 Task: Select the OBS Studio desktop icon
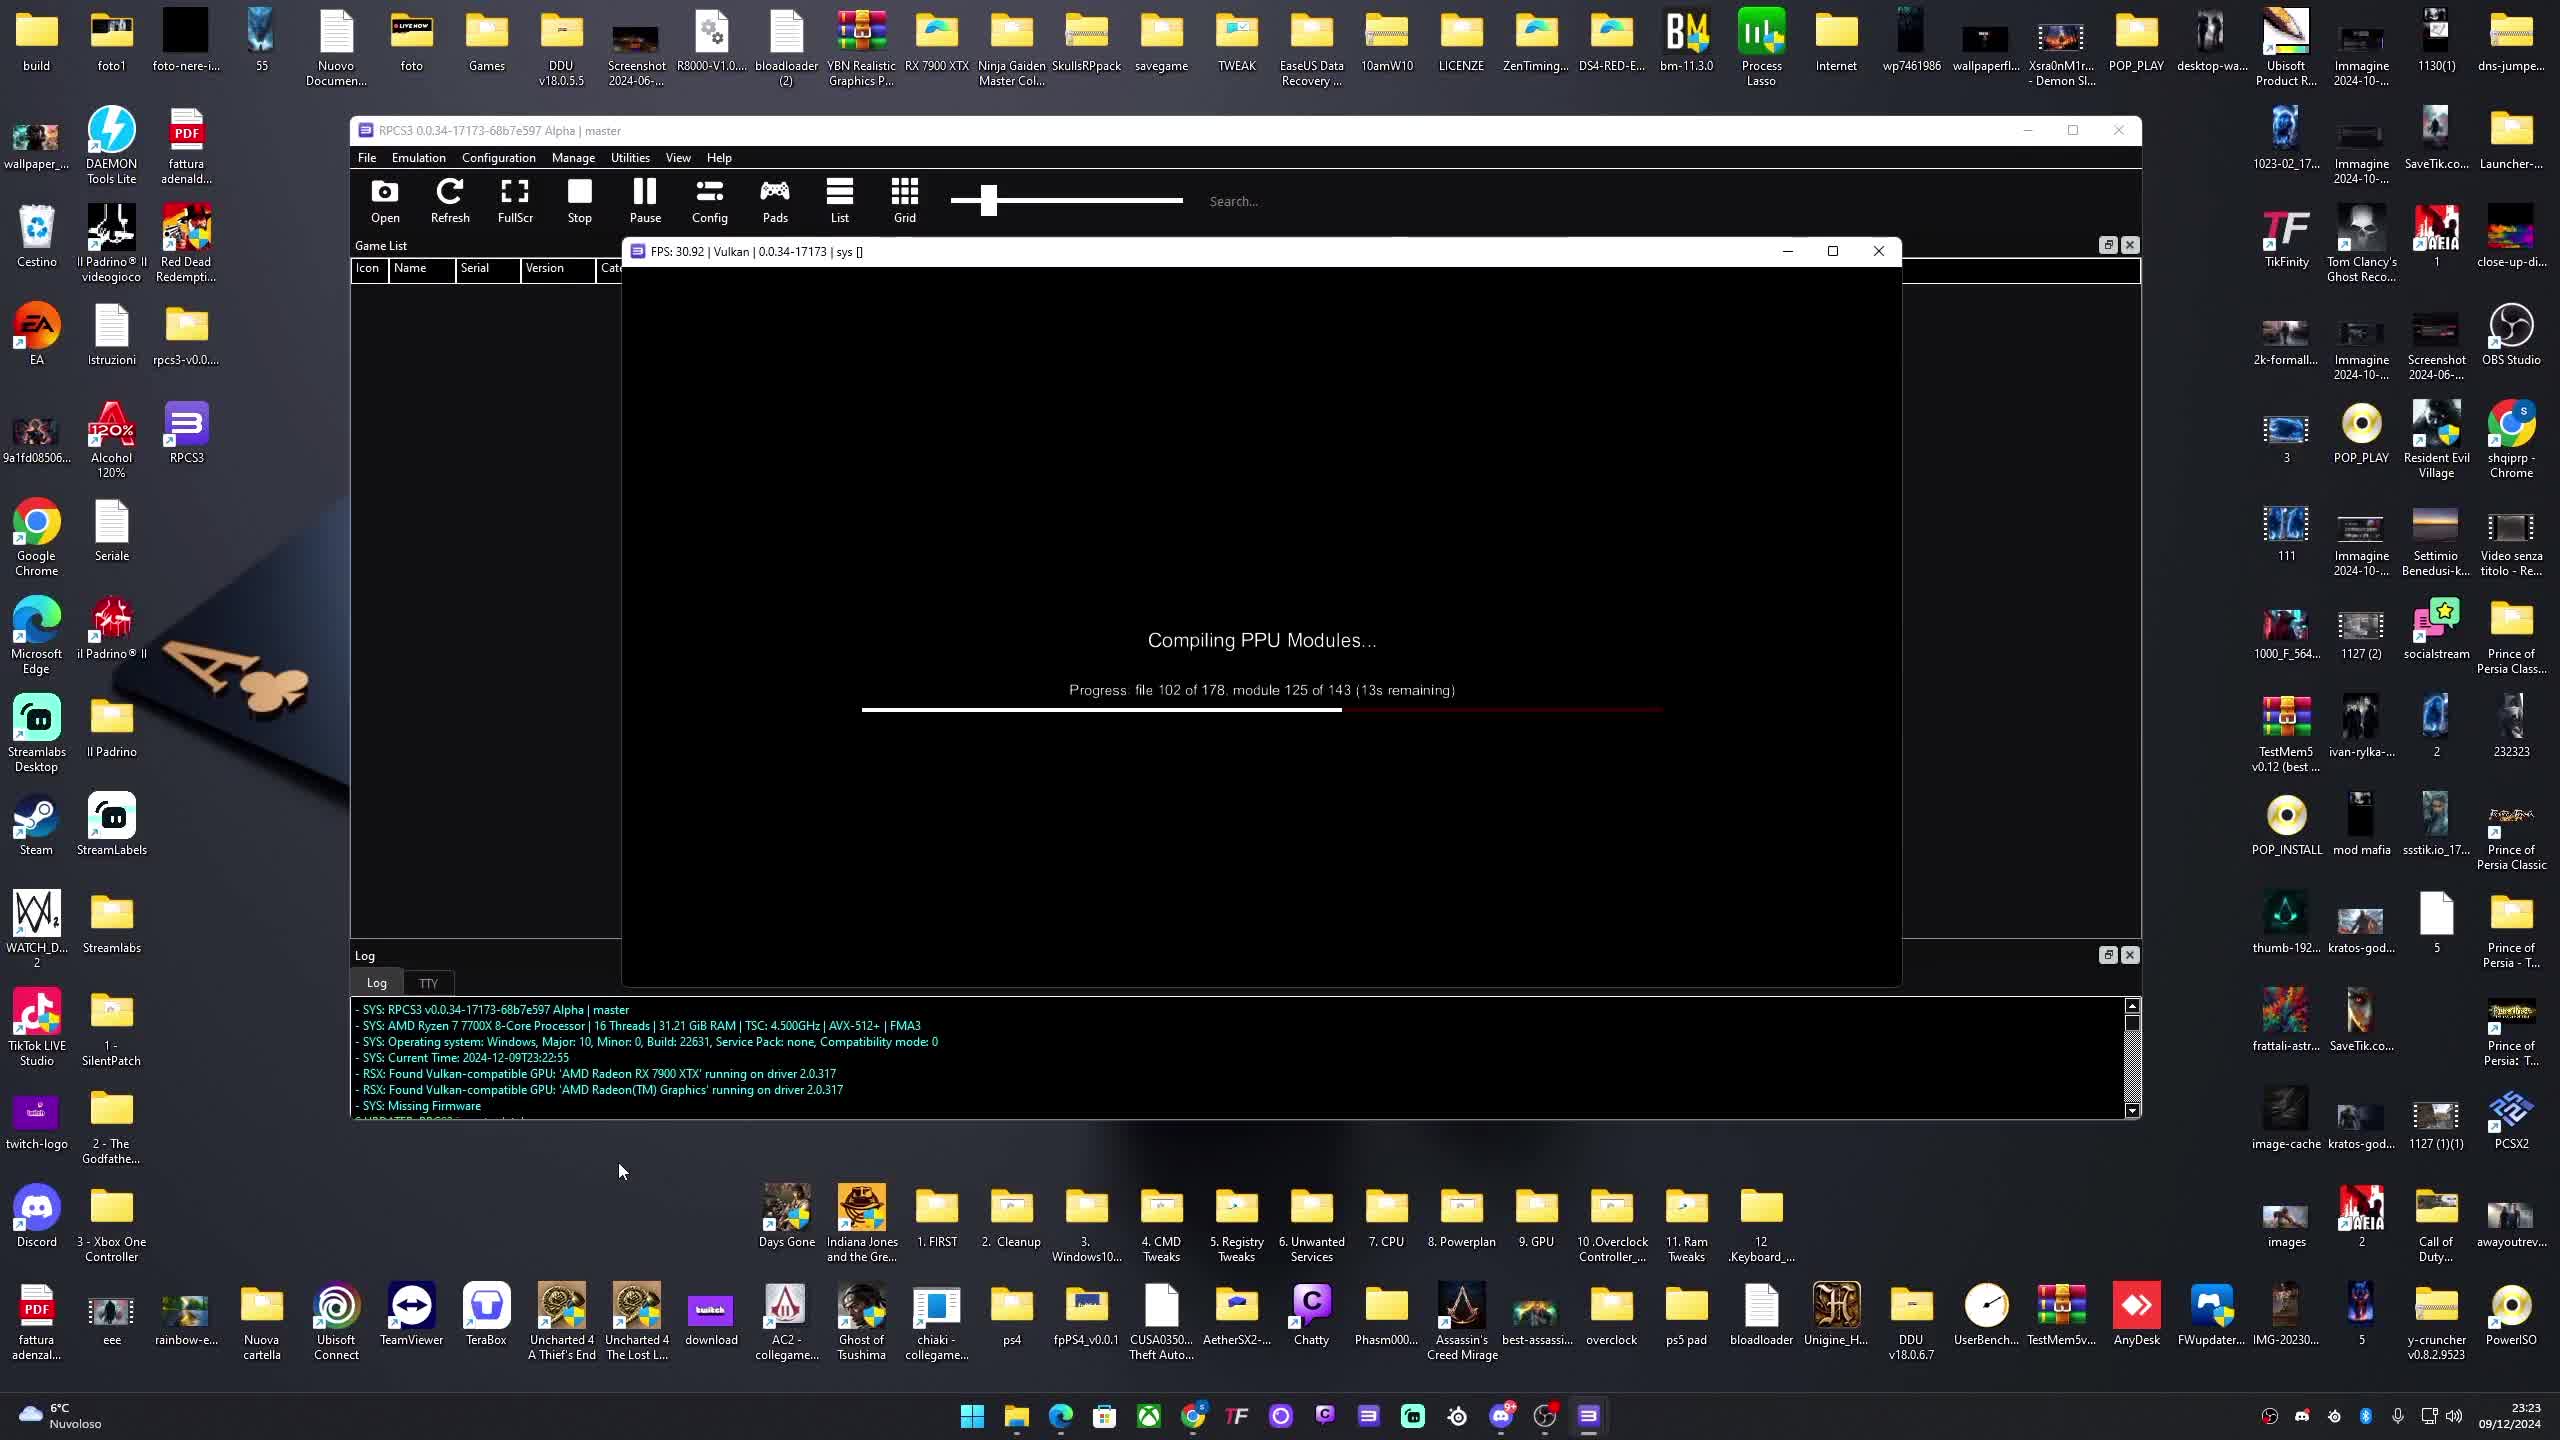(2511, 336)
